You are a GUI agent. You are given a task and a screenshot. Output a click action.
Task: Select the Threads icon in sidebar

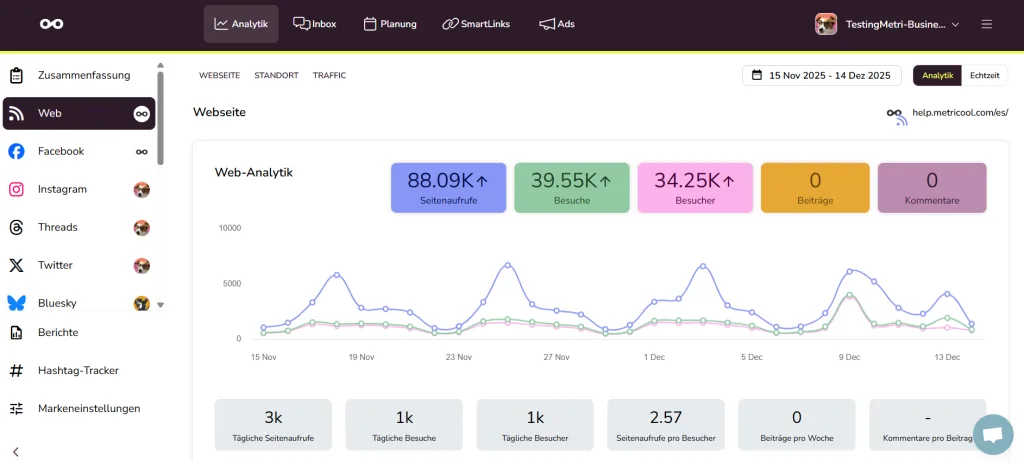point(16,227)
